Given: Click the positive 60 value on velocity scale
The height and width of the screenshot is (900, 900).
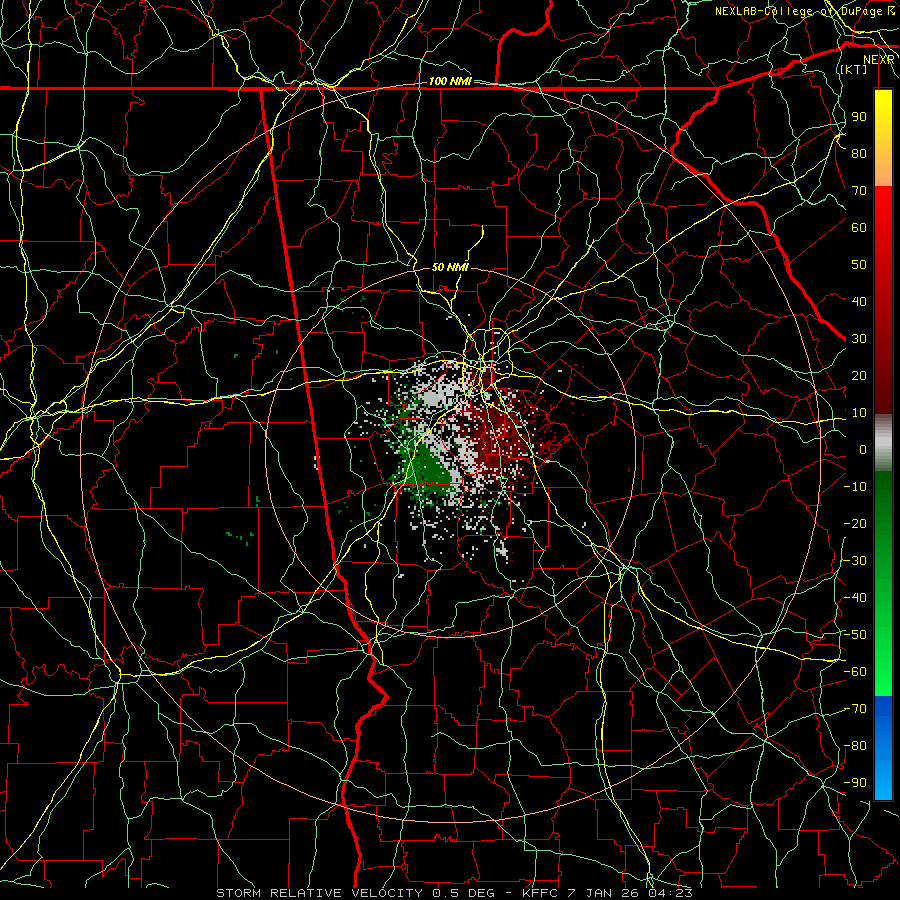Looking at the screenshot, I should 859,228.
